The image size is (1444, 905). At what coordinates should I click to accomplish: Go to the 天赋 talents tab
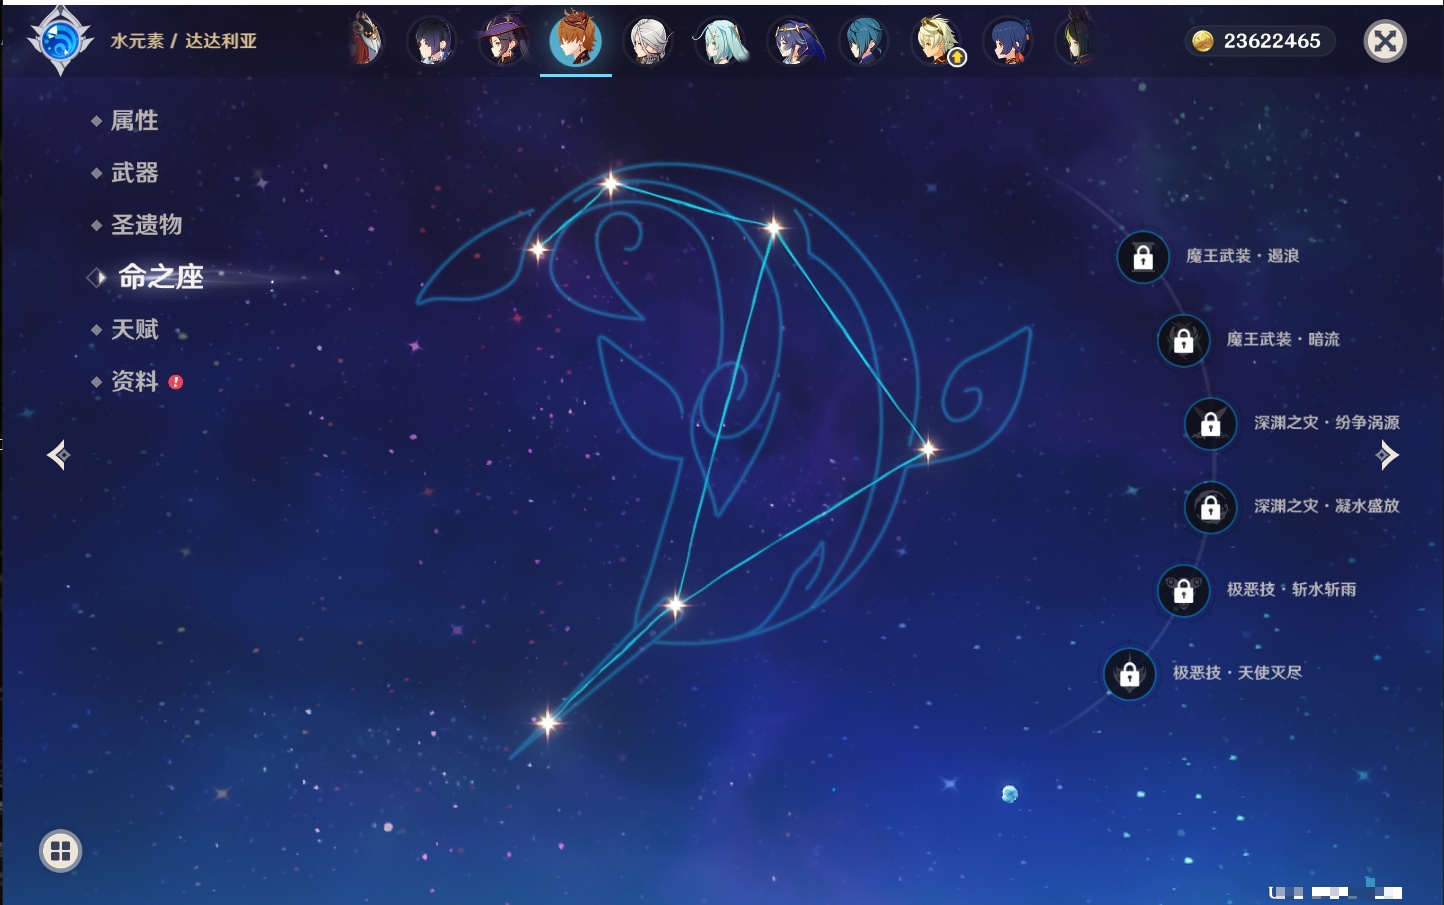pos(134,330)
